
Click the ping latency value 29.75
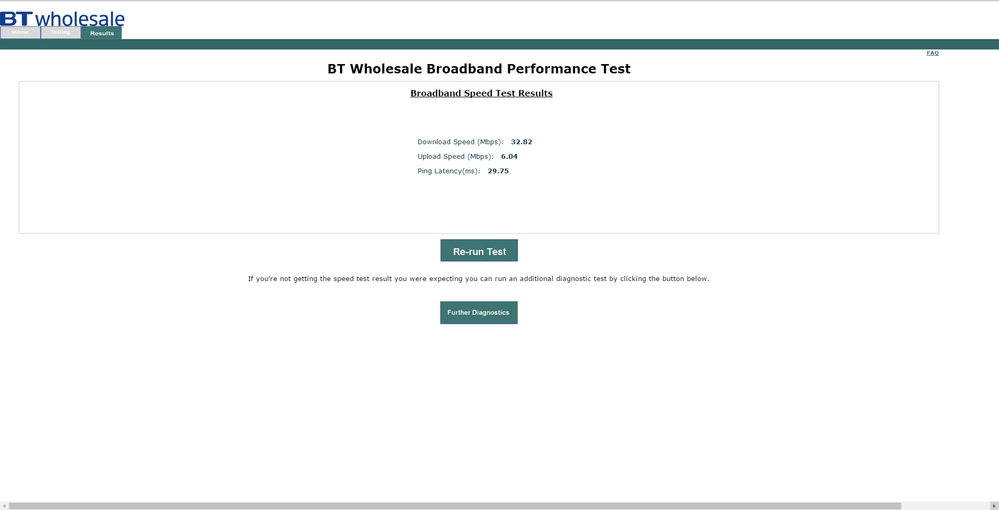coord(498,171)
